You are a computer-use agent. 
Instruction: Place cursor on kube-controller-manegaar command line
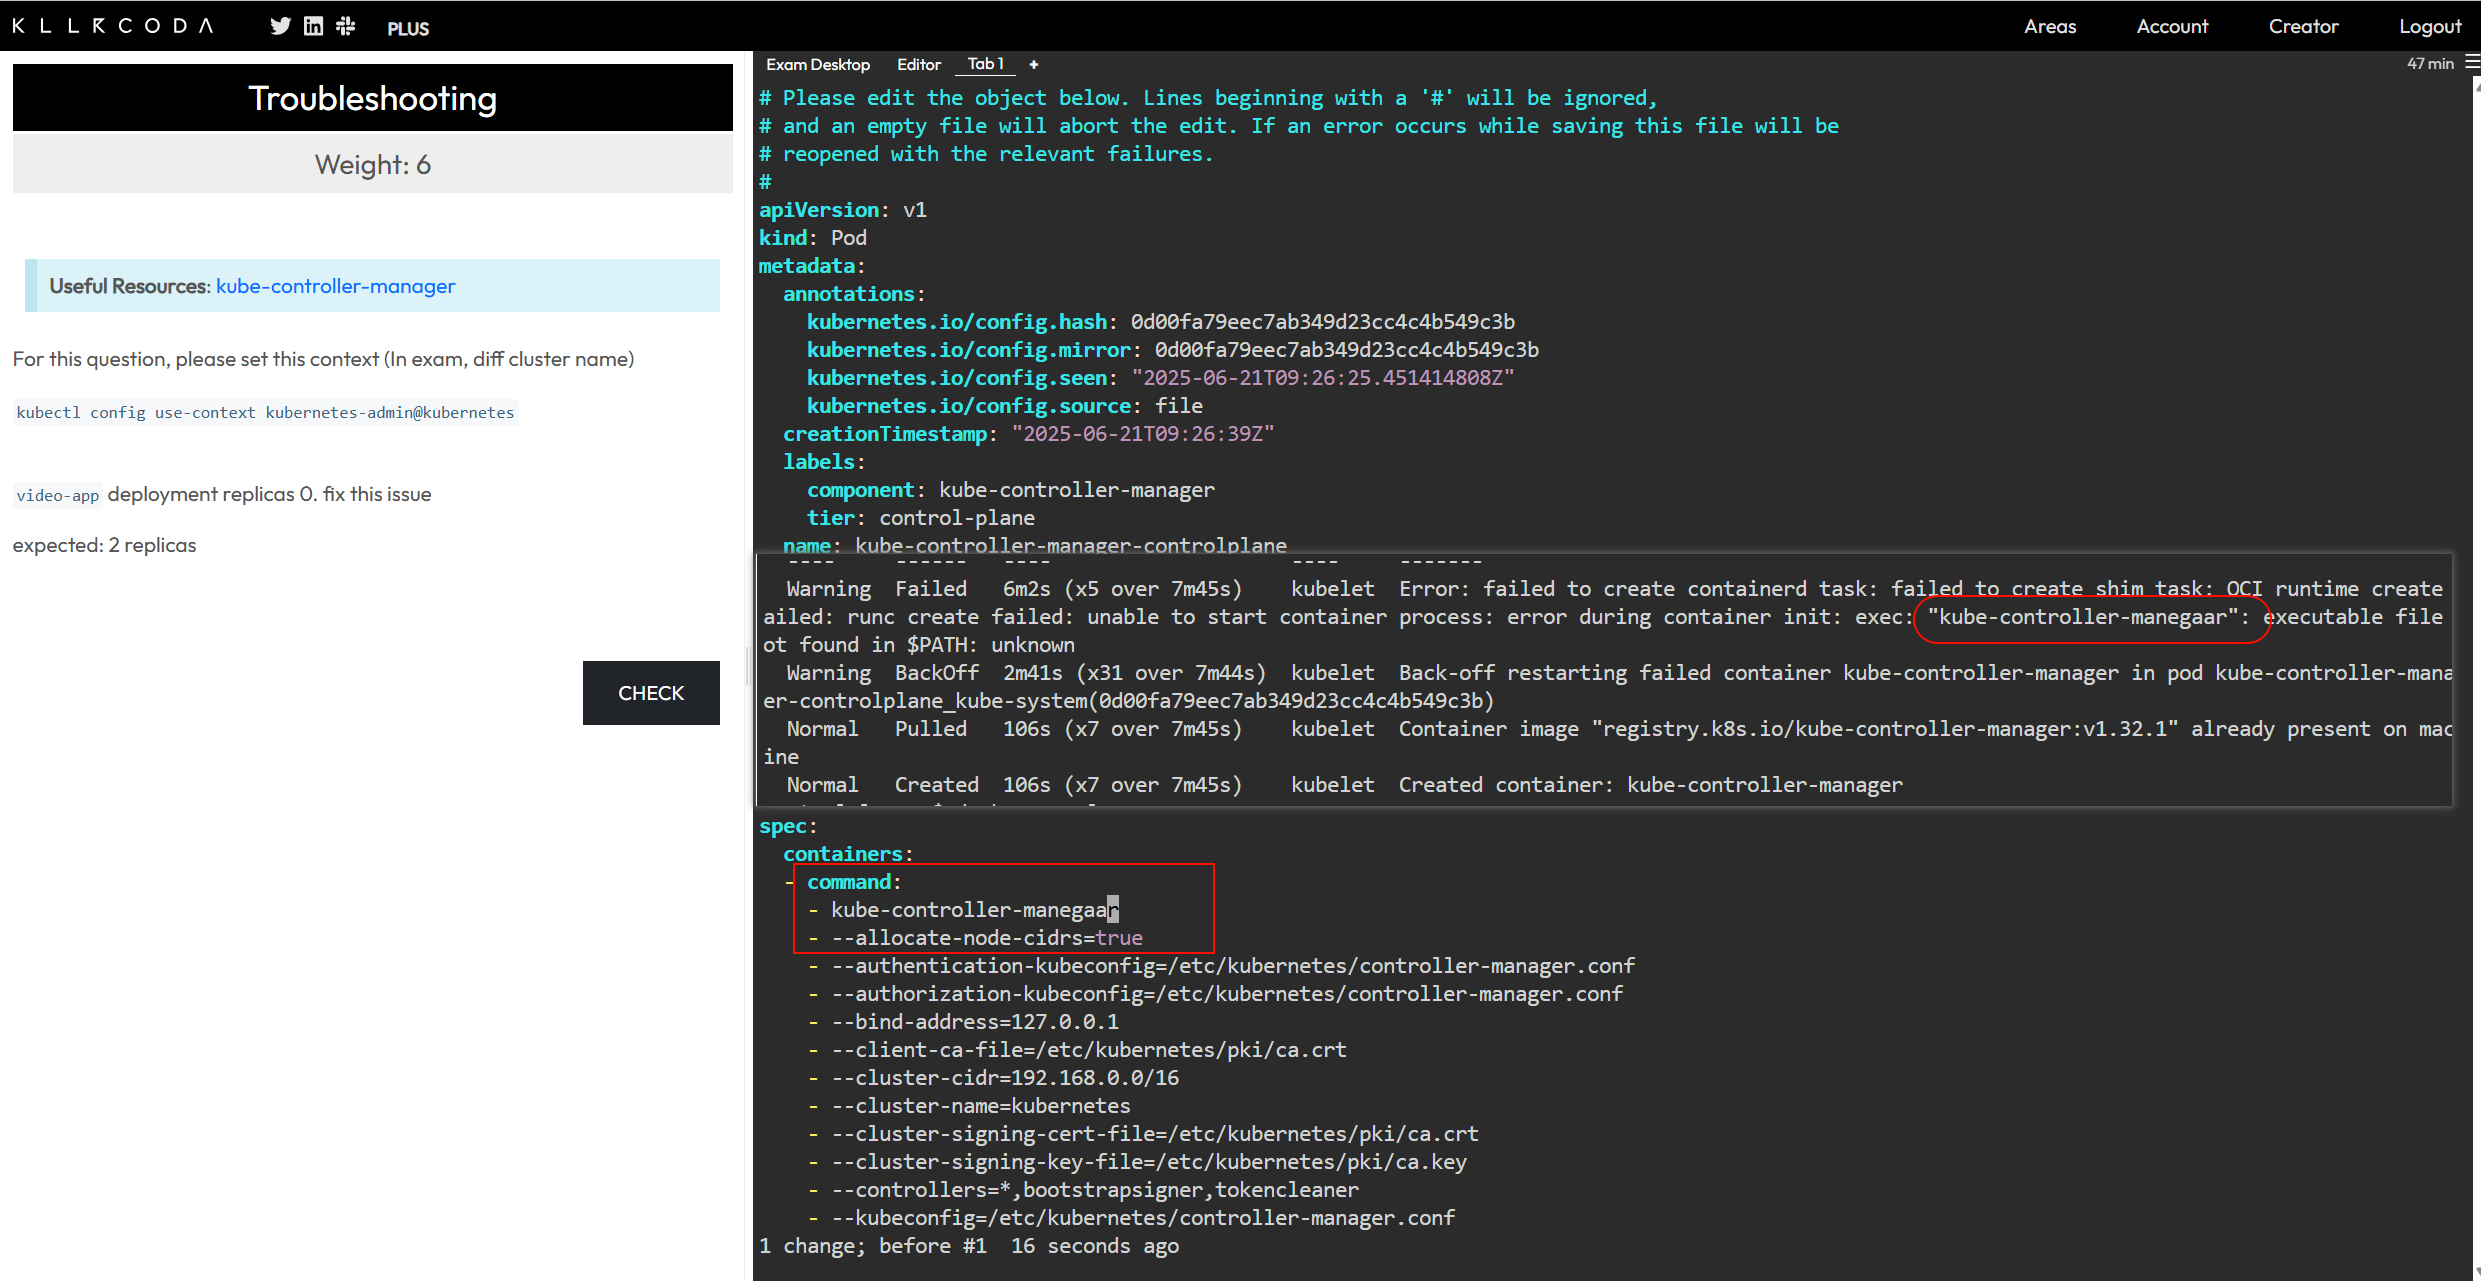(975, 910)
